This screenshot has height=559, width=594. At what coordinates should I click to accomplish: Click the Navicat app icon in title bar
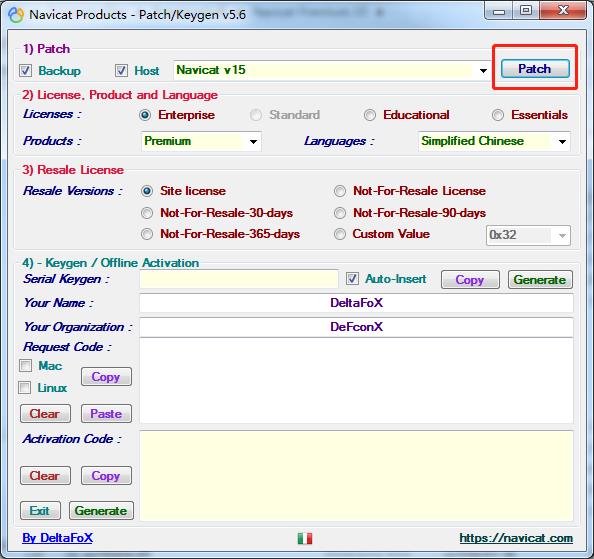[x=16, y=15]
